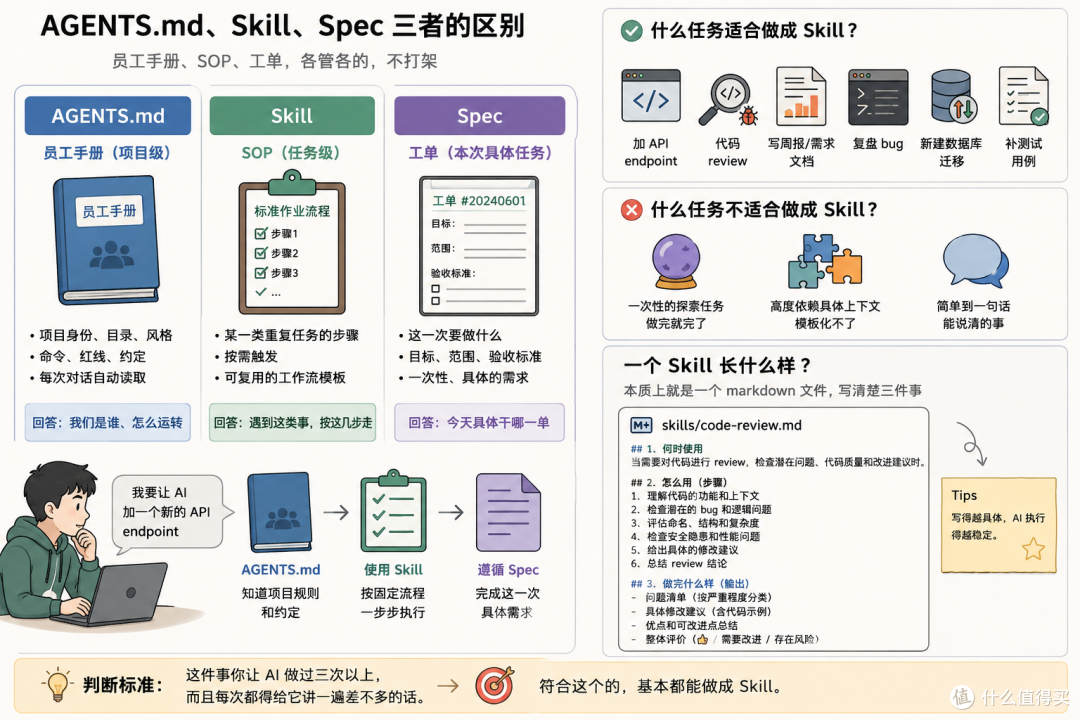The width and height of the screenshot is (1080, 720).
Task: Click the 工单 #20240601 form title
Action: click(x=479, y=200)
